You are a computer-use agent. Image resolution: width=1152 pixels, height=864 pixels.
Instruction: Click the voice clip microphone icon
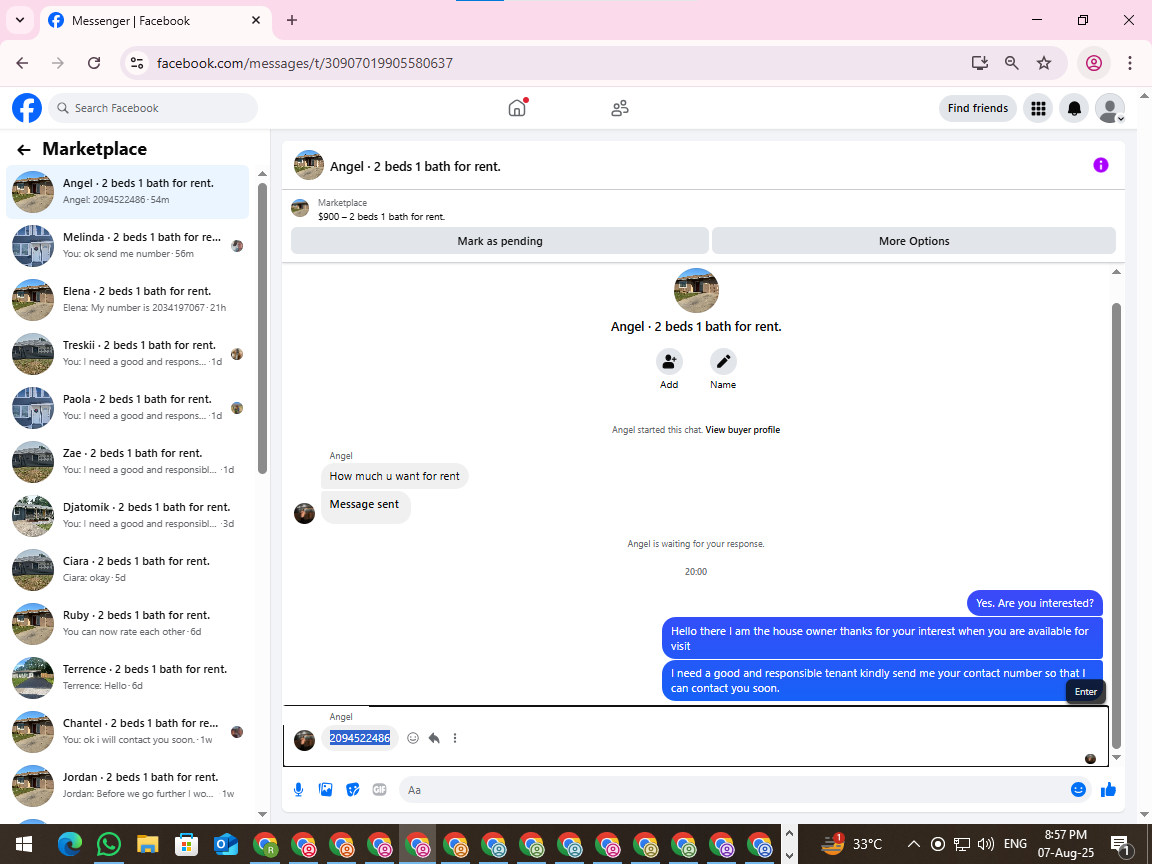[298, 790]
